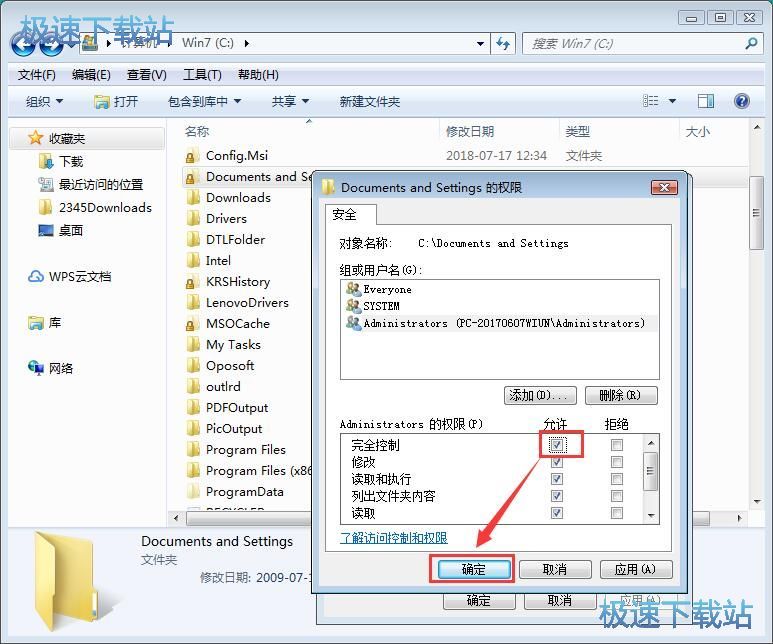This screenshot has height=644, width=773.
Task: Select the locked MSOCache folder icon
Action: (x=191, y=324)
